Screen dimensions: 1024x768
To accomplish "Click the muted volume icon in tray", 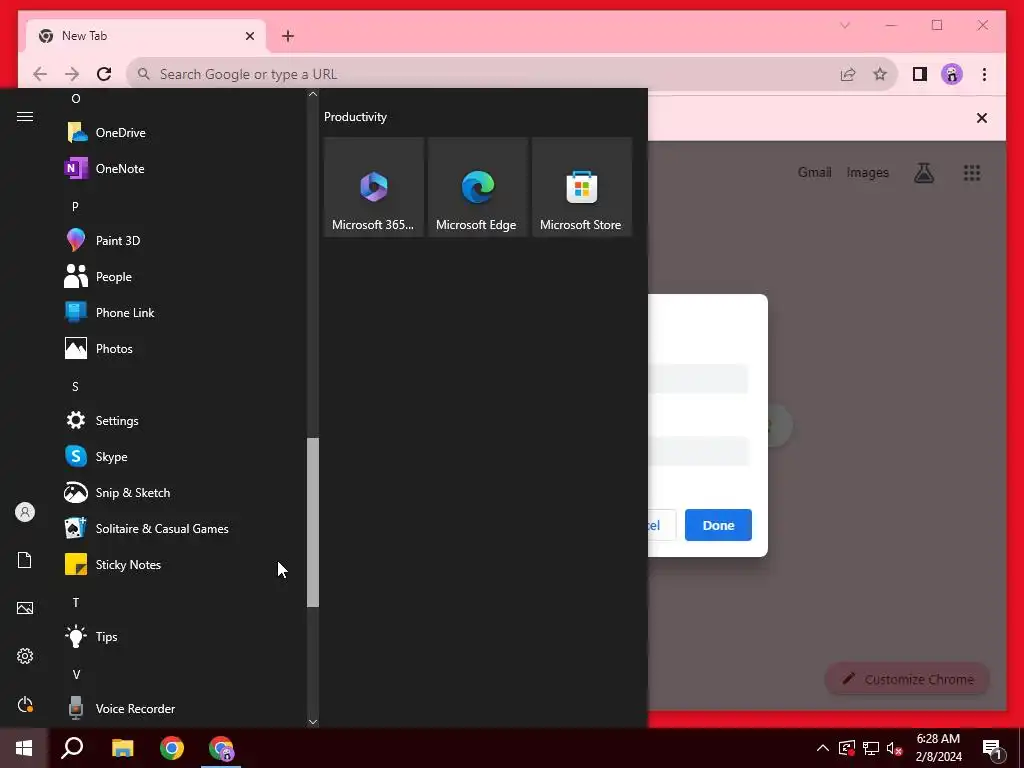I will pos(894,748).
